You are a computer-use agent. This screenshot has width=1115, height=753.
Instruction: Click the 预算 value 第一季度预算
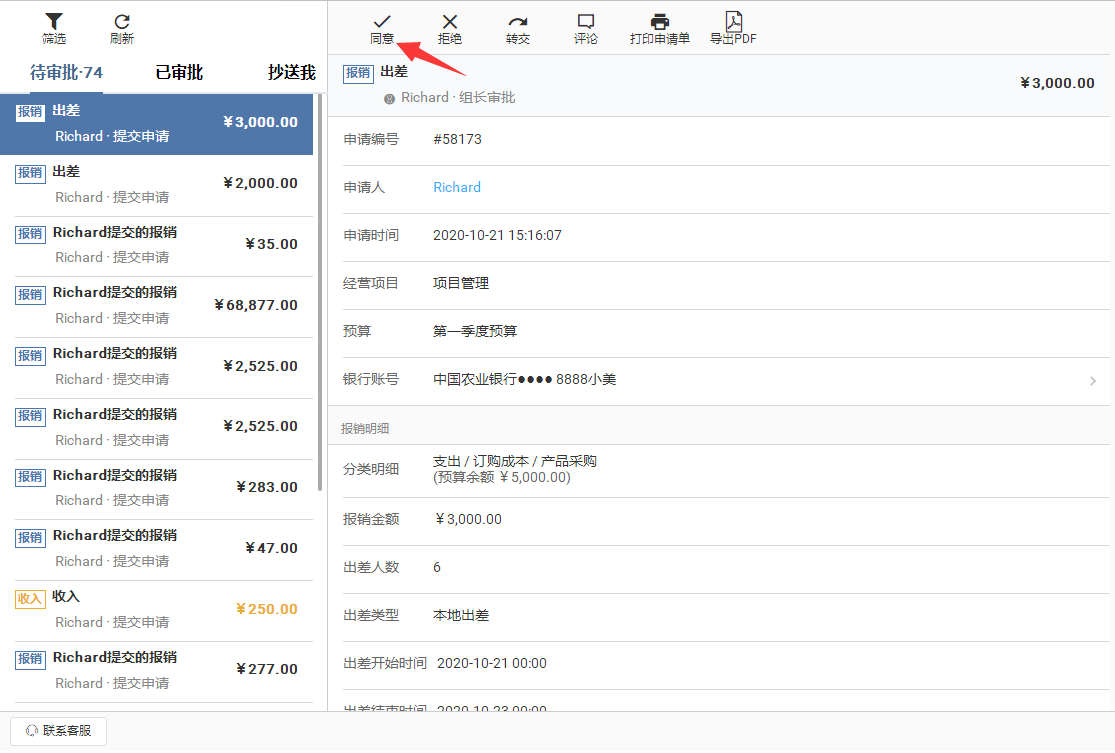coord(475,331)
